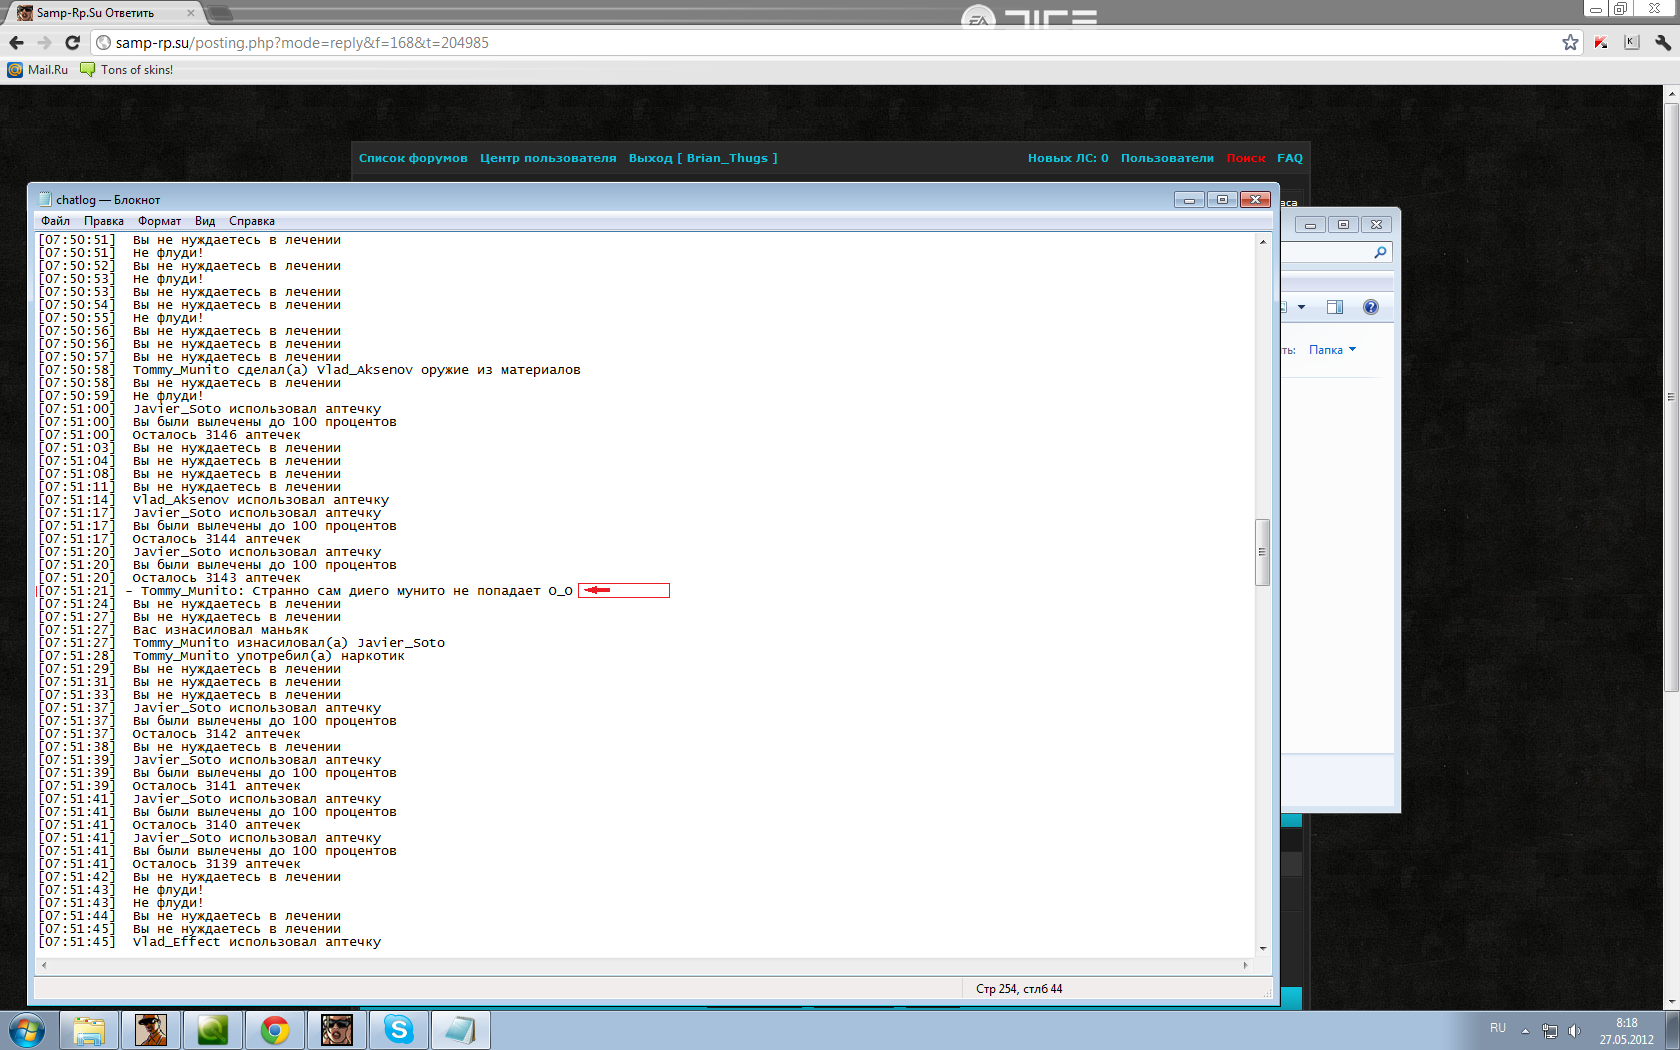
Task: Click RU language indicator in tray
Action: tap(1497, 1028)
